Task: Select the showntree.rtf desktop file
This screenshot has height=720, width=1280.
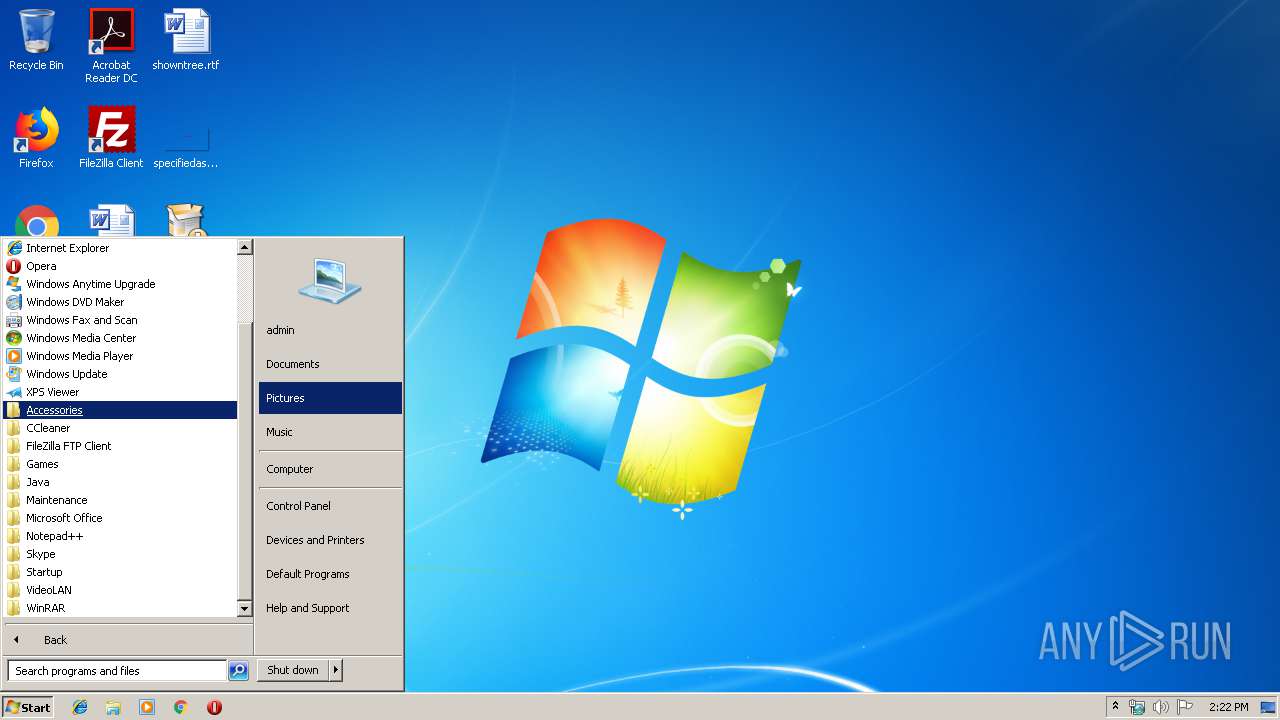Action: pyautogui.click(x=186, y=41)
